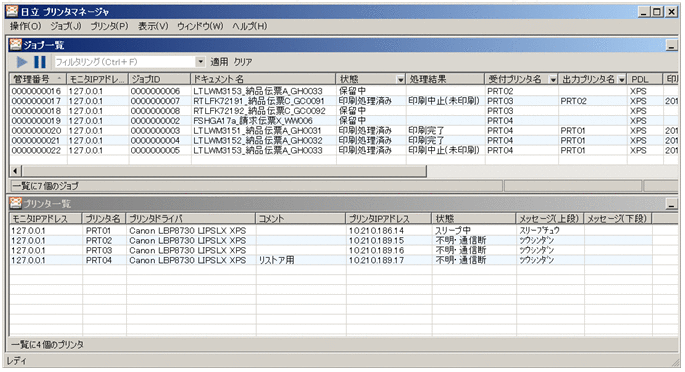The width and height of the screenshot is (685, 372).
Task: Open the 受付プリンタ名 column filter dropdown
Action: [553, 79]
